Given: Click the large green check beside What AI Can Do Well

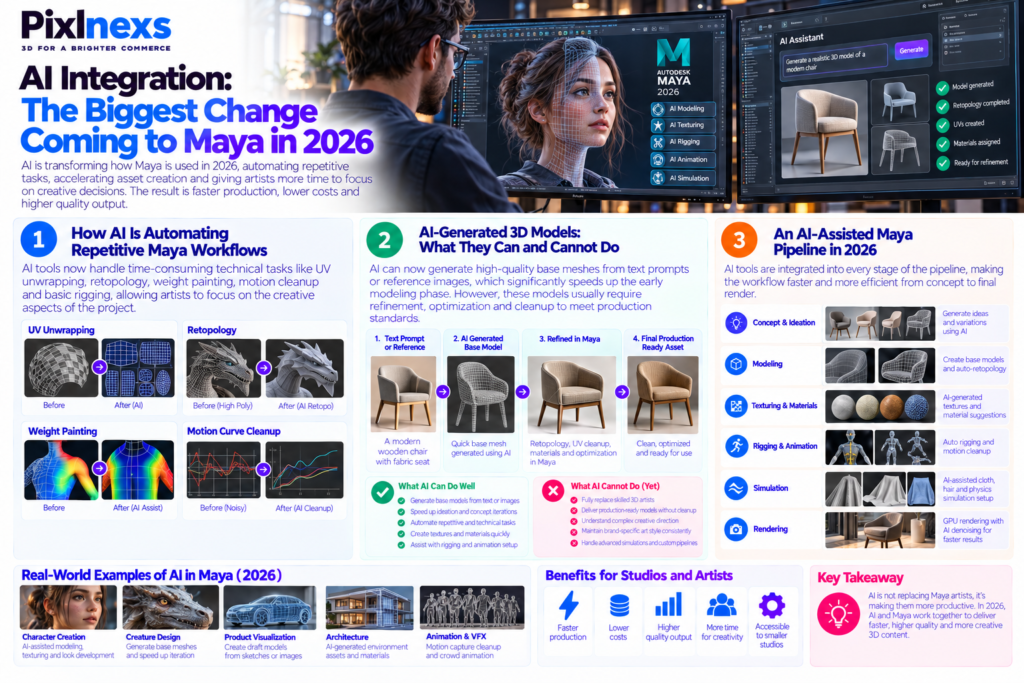Looking at the screenshot, I should click(382, 492).
